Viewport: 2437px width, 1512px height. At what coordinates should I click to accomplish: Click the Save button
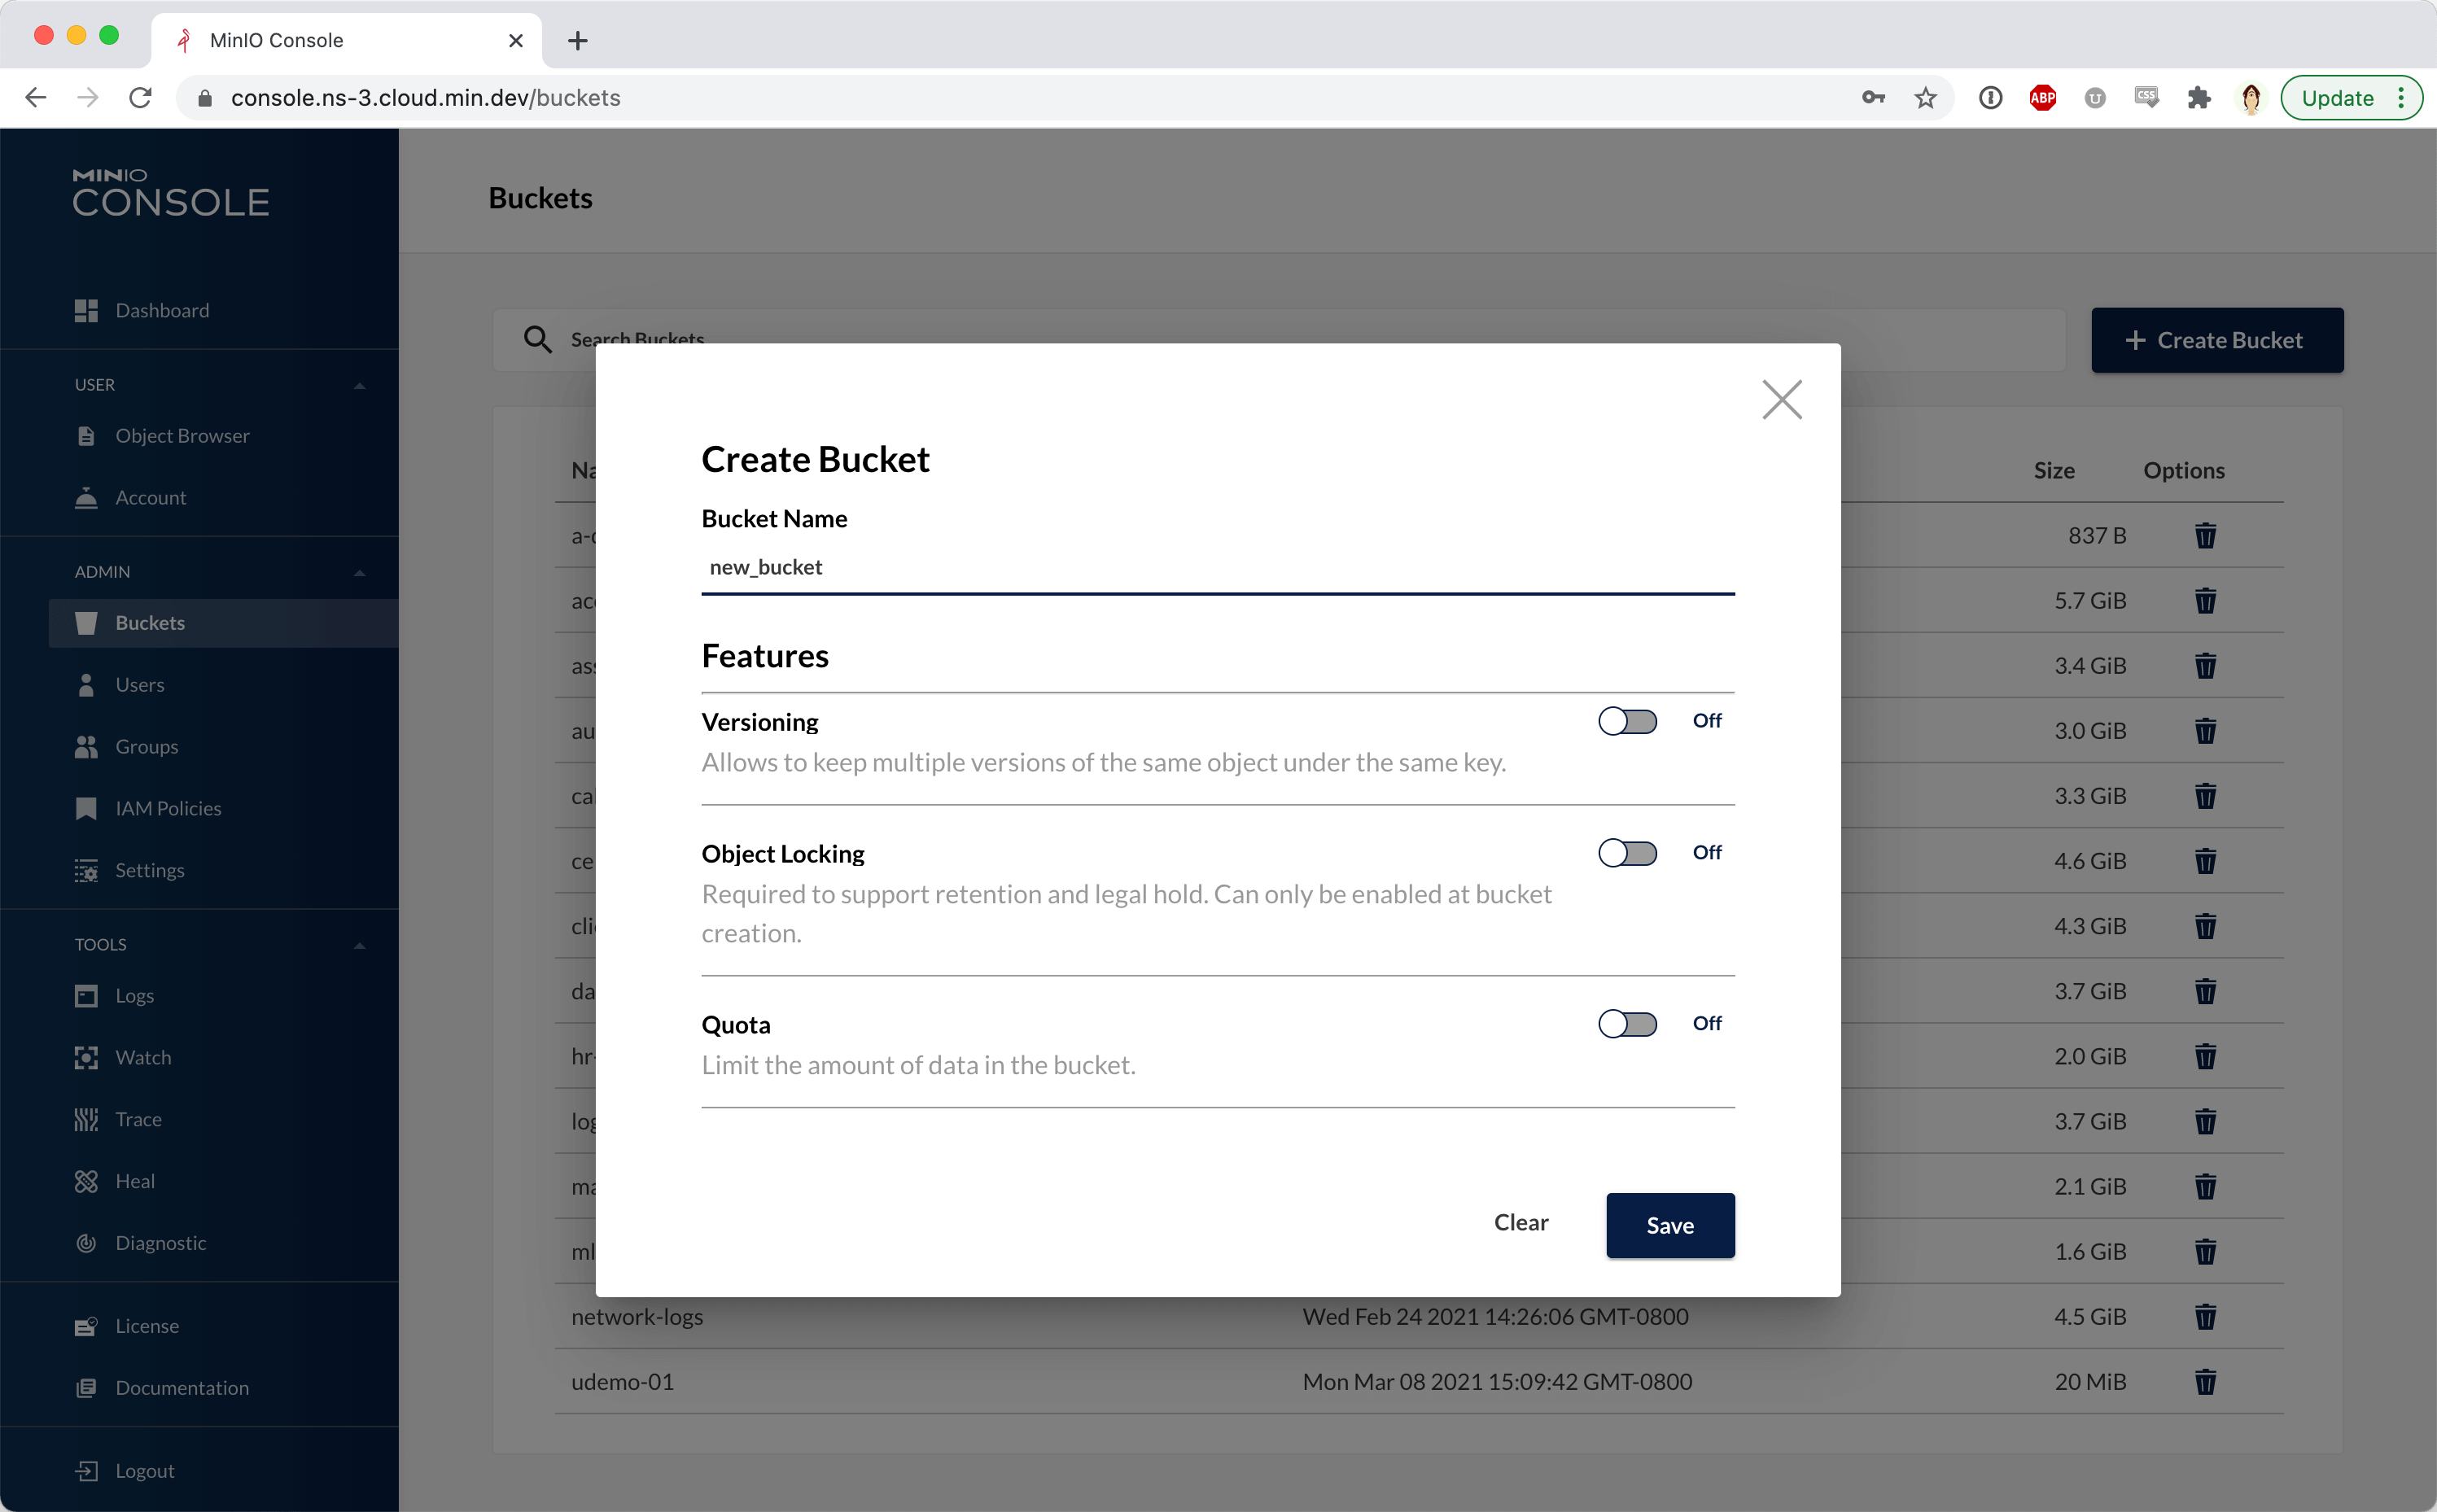pos(1670,1225)
